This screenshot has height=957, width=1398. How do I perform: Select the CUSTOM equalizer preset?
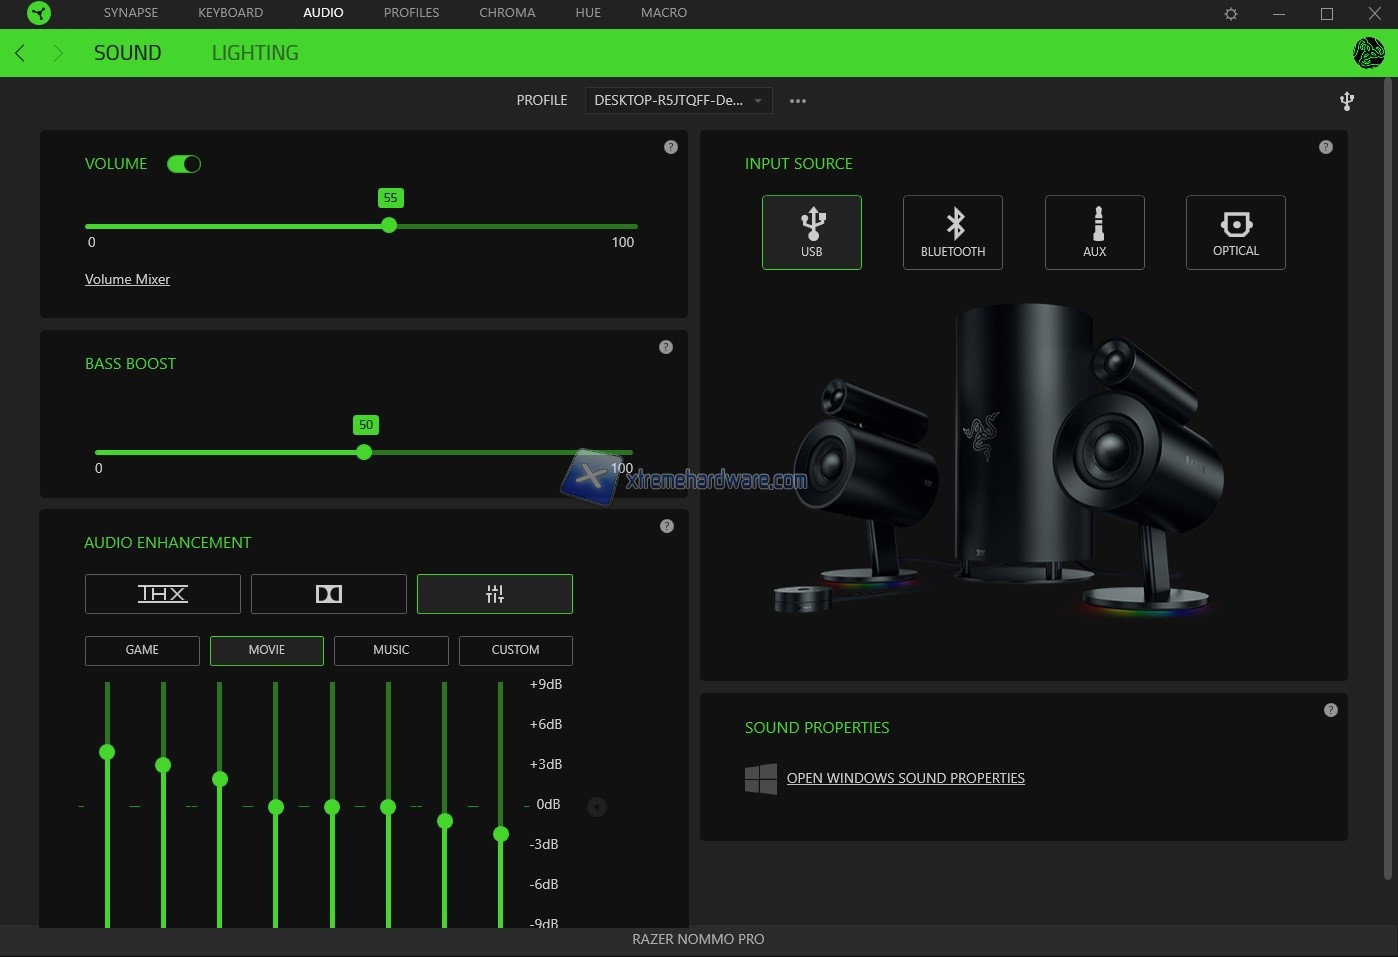pyautogui.click(x=515, y=650)
